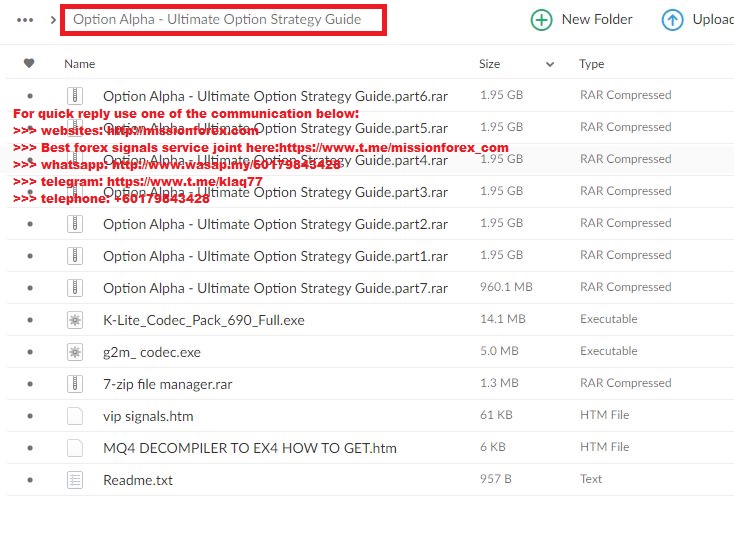Click Executable type of K-Lite codec row
Image resolution: width=734 pixels, height=549 pixels.
tap(609, 319)
